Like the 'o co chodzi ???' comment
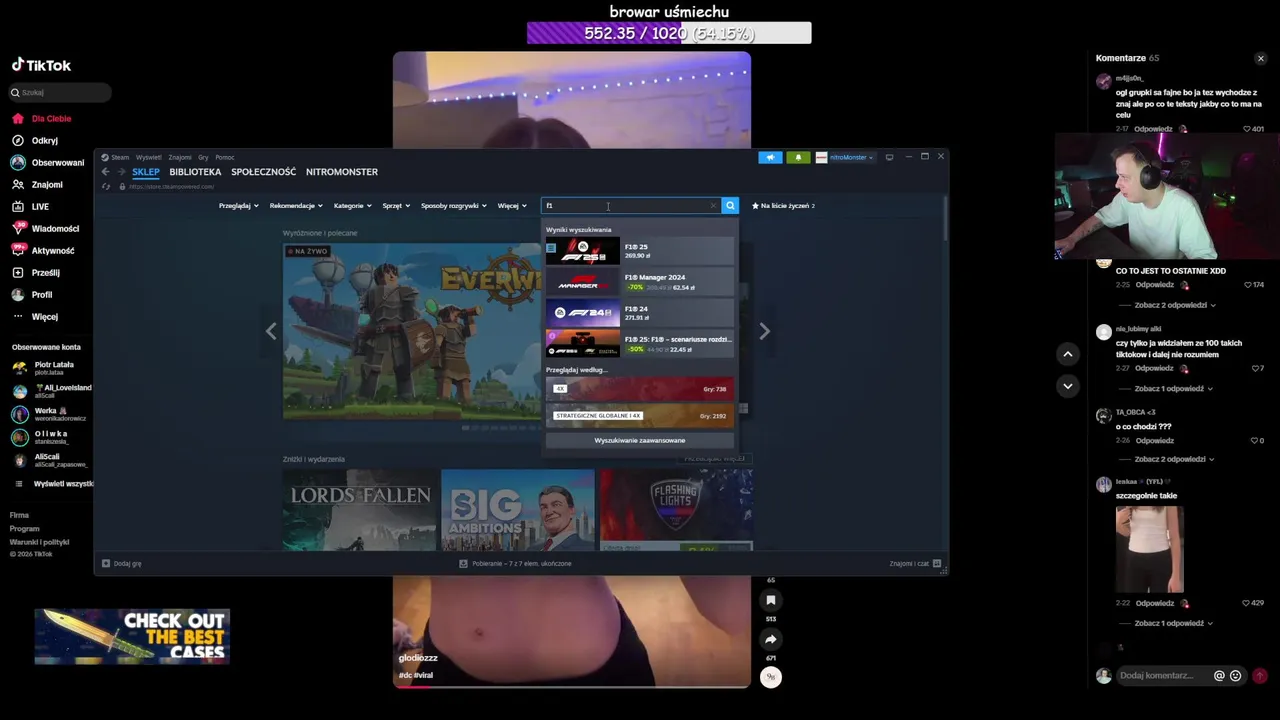The height and width of the screenshot is (720, 1280). coord(1254,441)
